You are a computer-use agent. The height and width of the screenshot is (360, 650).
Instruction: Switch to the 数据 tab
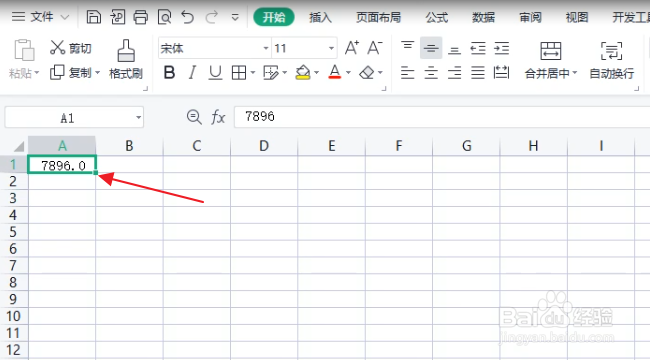(x=483, y=17)
